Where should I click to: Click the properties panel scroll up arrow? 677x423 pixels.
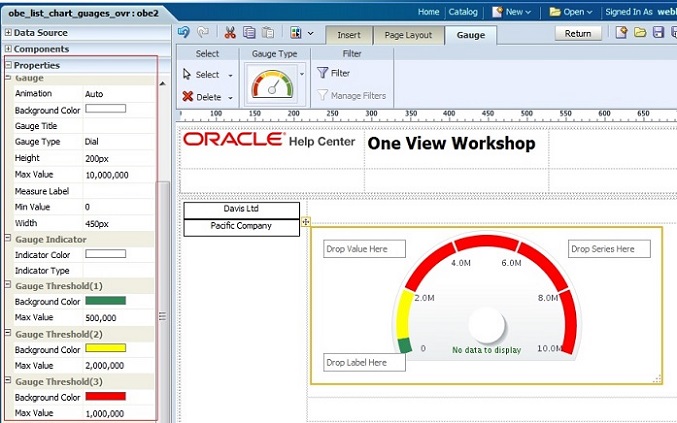pos(163,83)
